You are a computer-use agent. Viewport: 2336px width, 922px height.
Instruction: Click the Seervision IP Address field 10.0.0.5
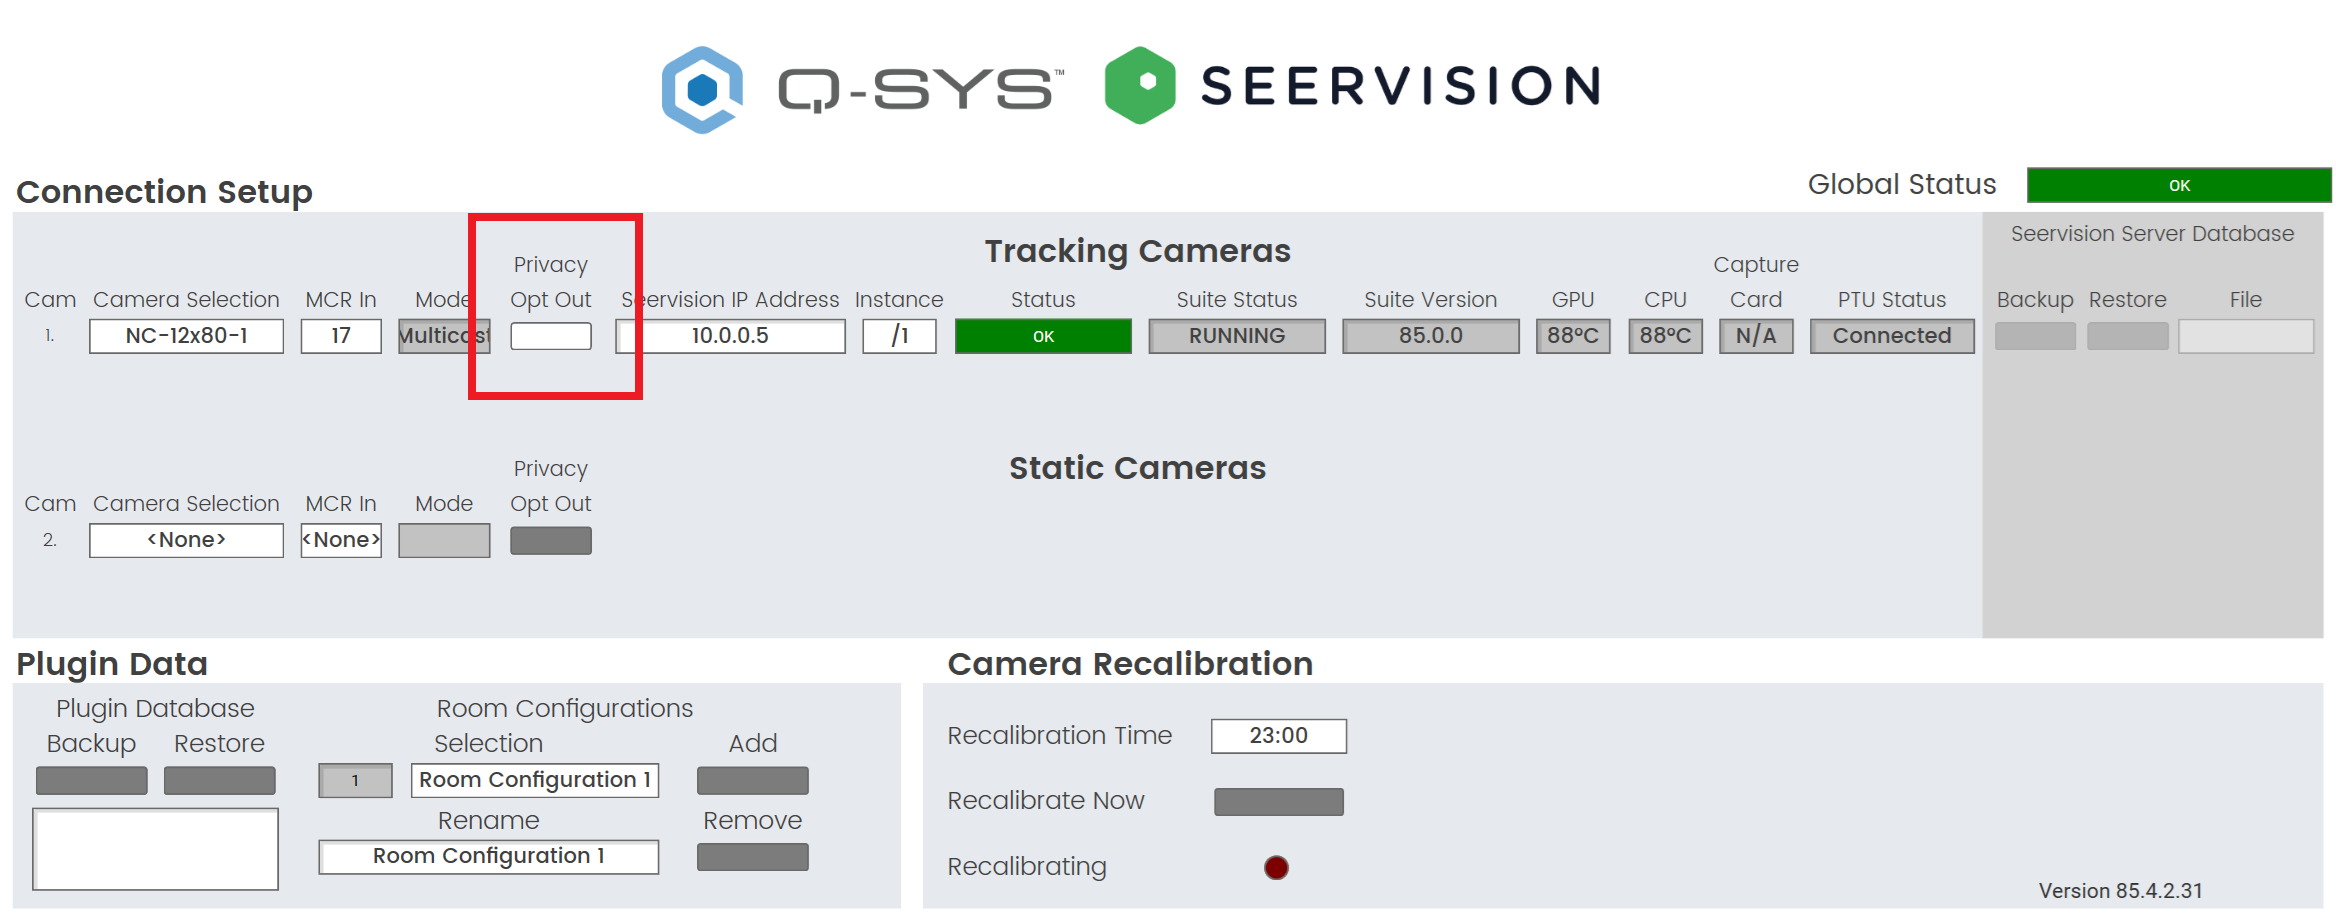tap(730, 336)
